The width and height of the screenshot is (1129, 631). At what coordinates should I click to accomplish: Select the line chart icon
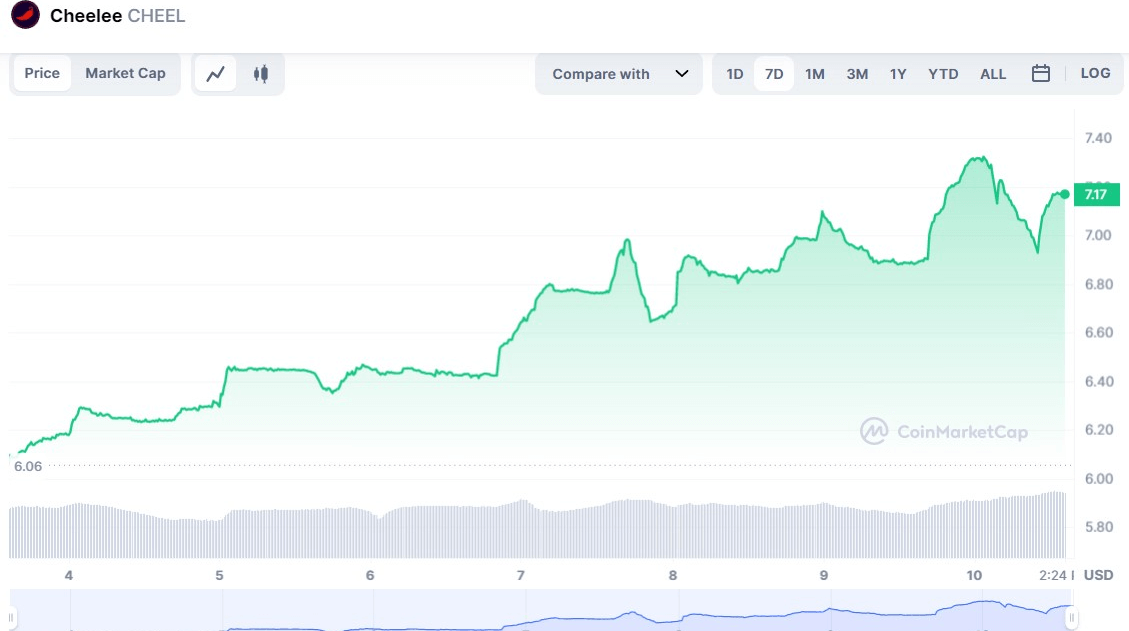215,73
